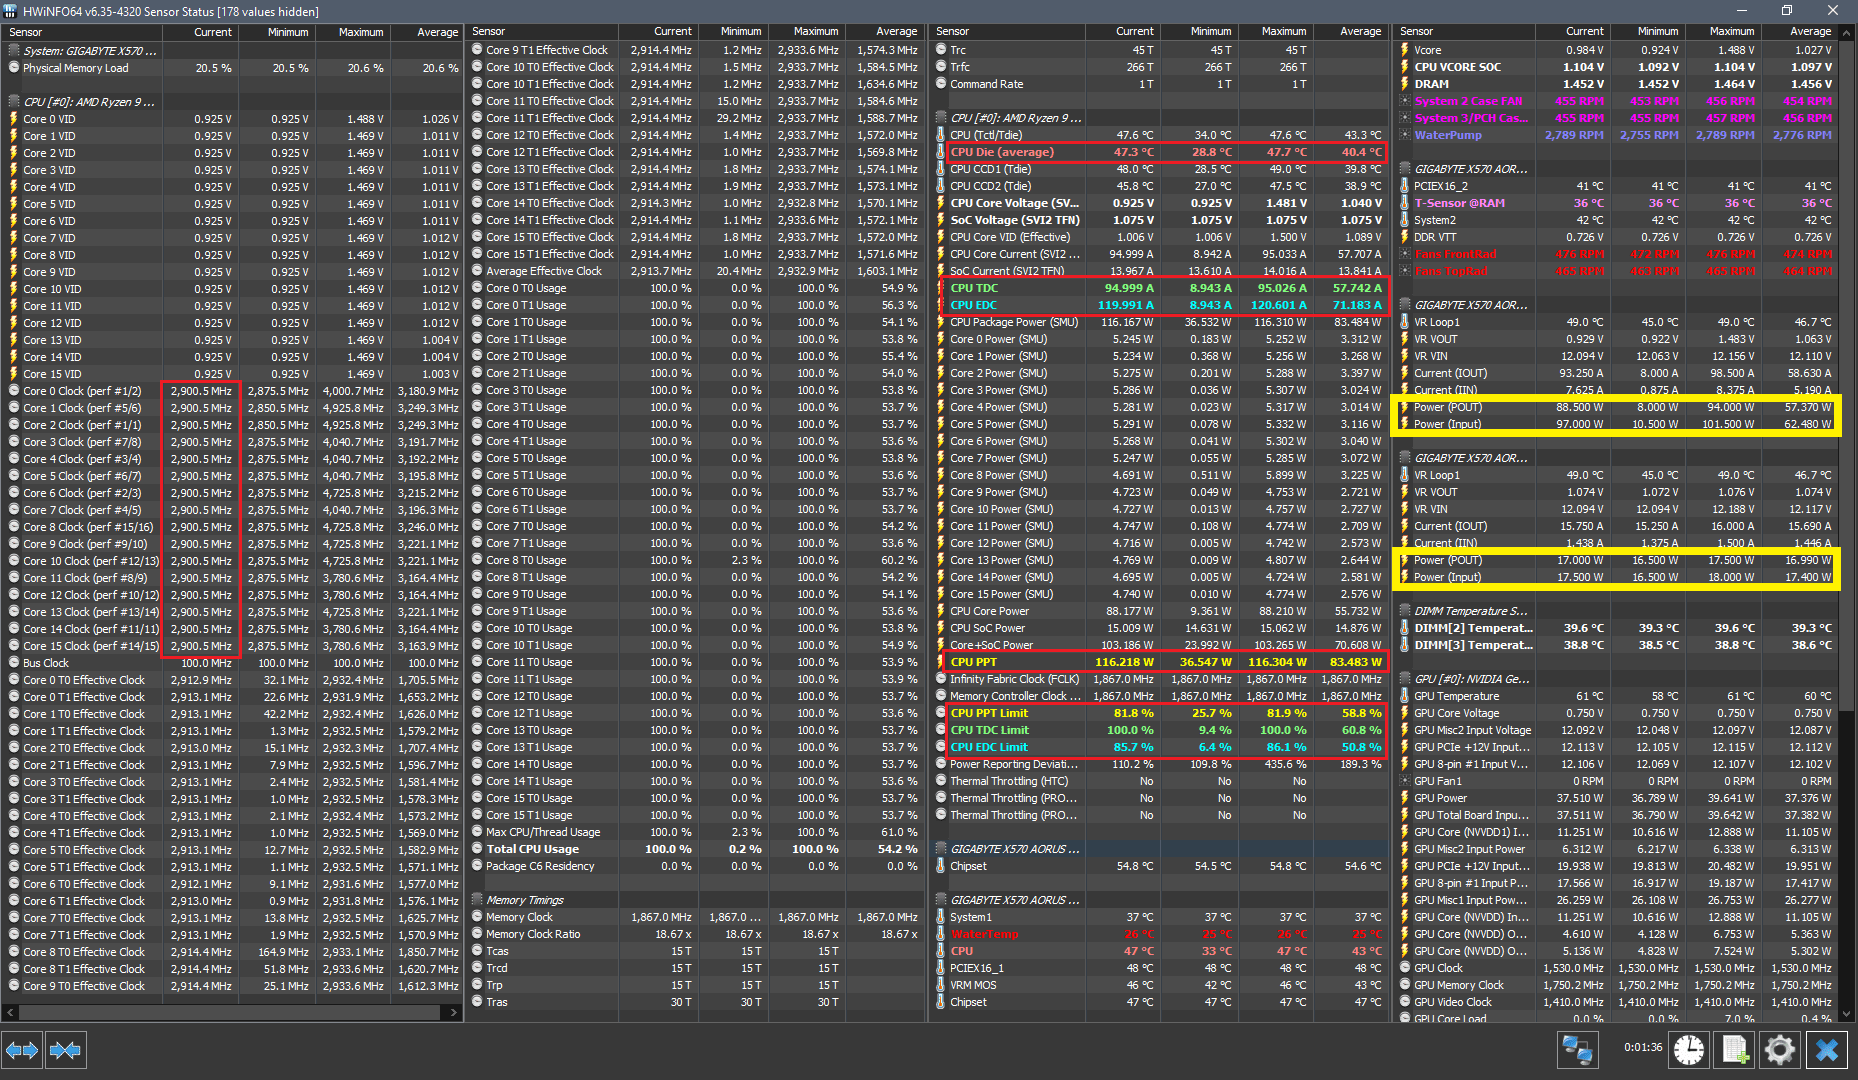The width and height of the screenshot is (1858, 1080).
Task: Click the icon next to Infinity Fabric Clock (FCLK)
Action: click(x=941, y=679)
